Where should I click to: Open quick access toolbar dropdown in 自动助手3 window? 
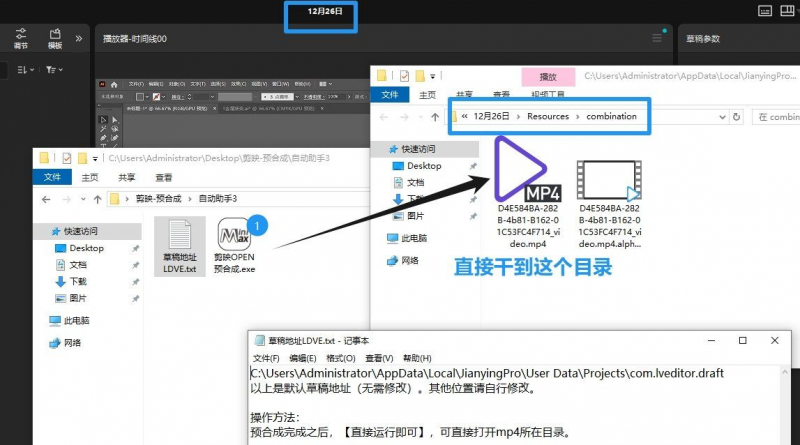[x=95, y=159]
